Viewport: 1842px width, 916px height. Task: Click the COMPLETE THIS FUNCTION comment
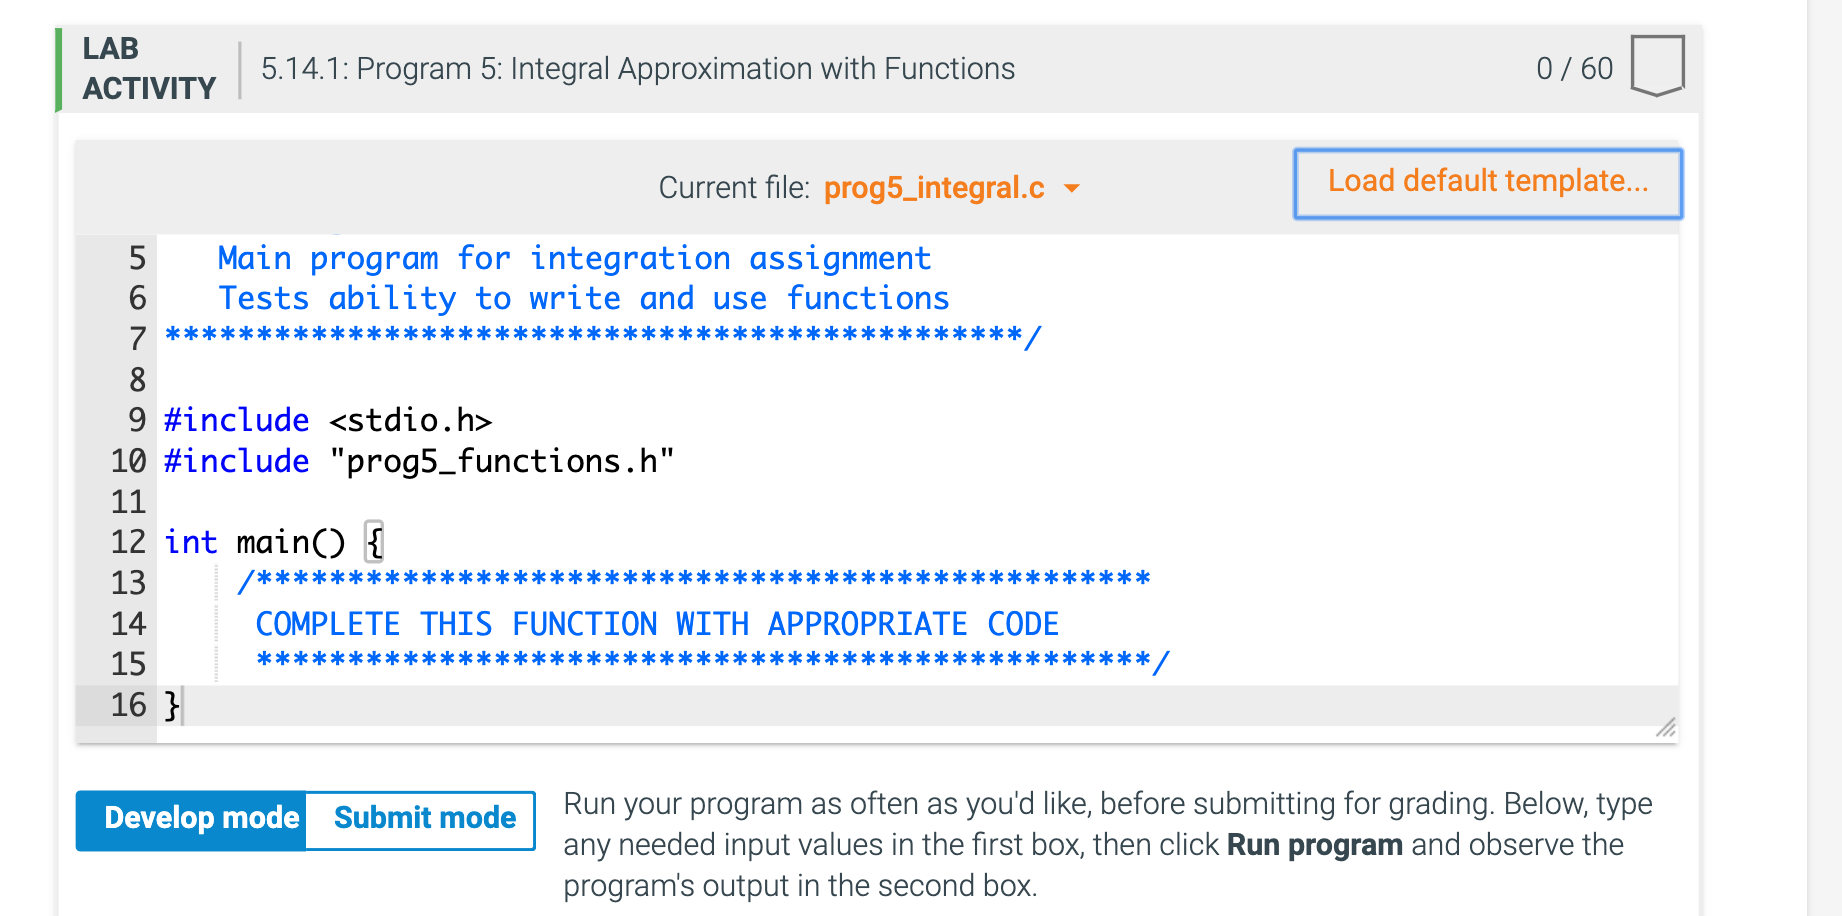click(x=657, y=623)
